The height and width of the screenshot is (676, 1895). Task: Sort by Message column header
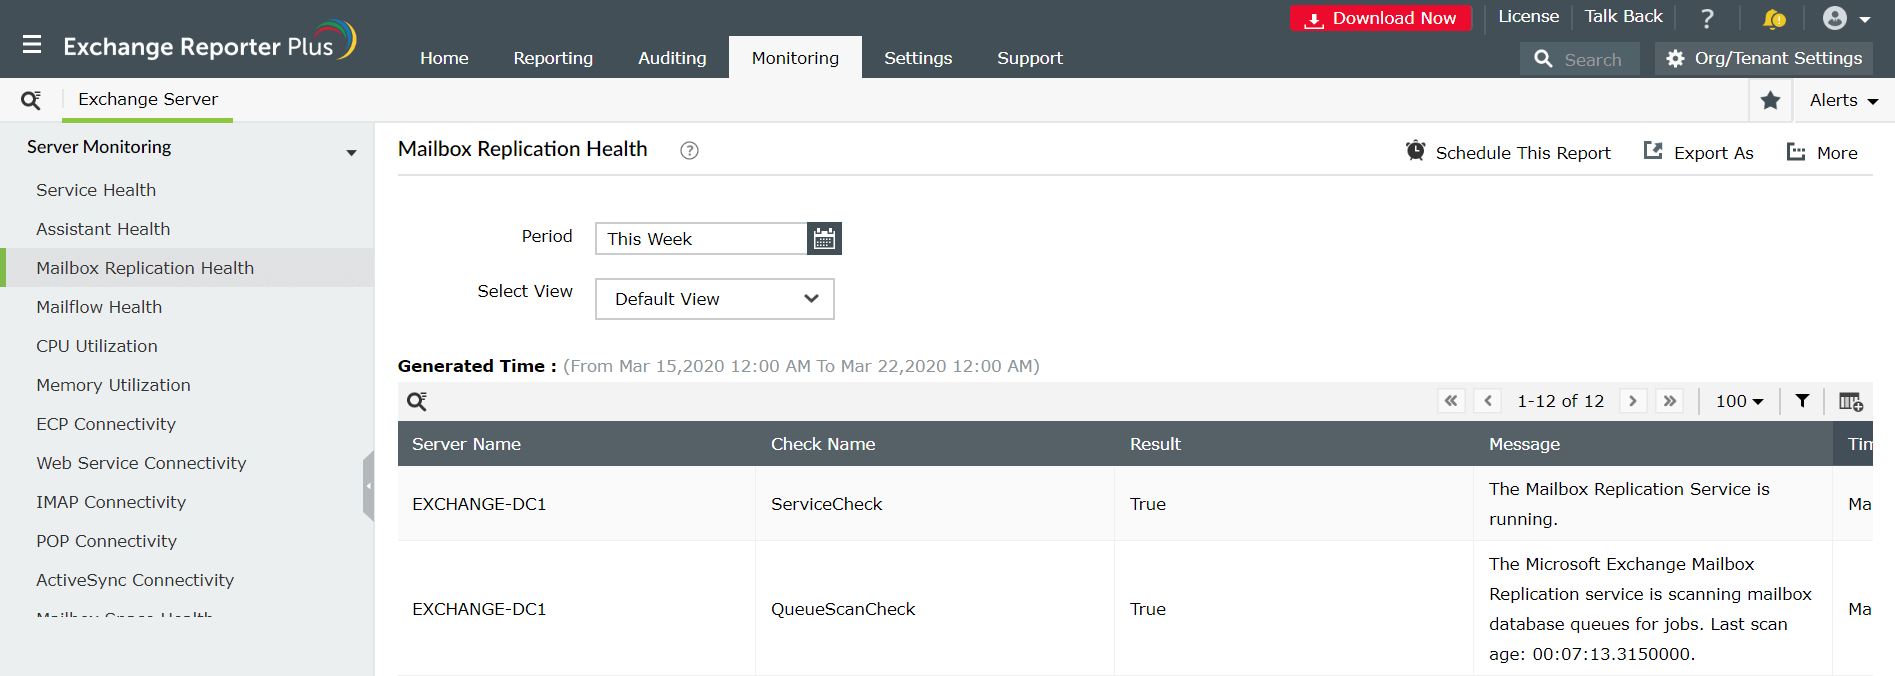[x=1524, y=444]
